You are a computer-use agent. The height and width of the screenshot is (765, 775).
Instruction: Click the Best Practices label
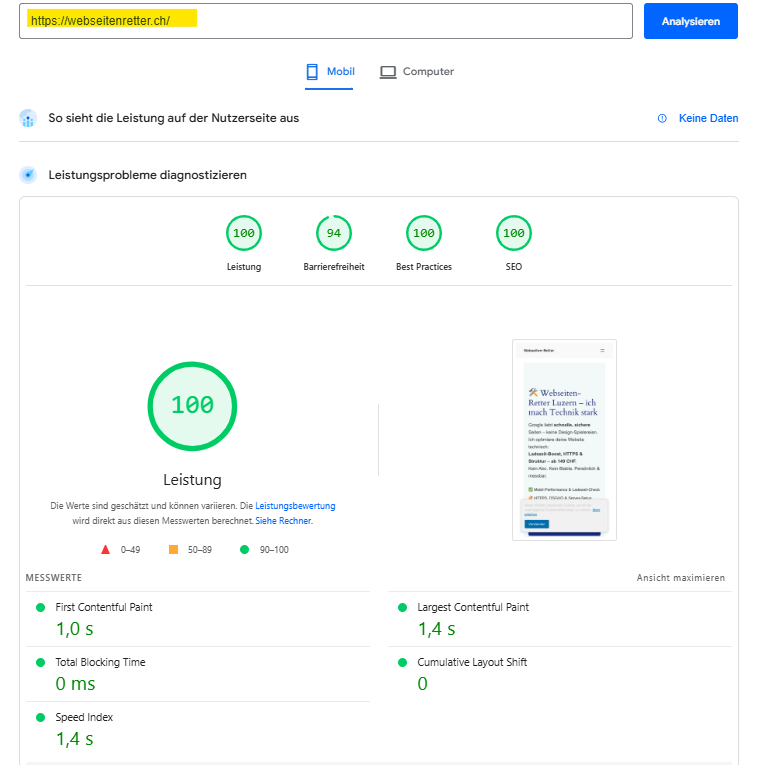coord(424,267)
